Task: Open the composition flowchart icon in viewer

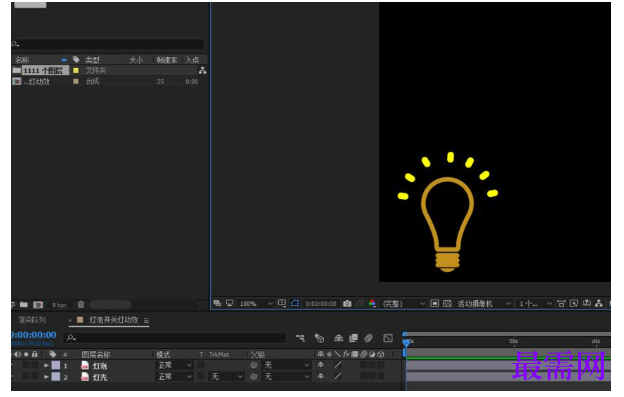Action: click(599, 304)
